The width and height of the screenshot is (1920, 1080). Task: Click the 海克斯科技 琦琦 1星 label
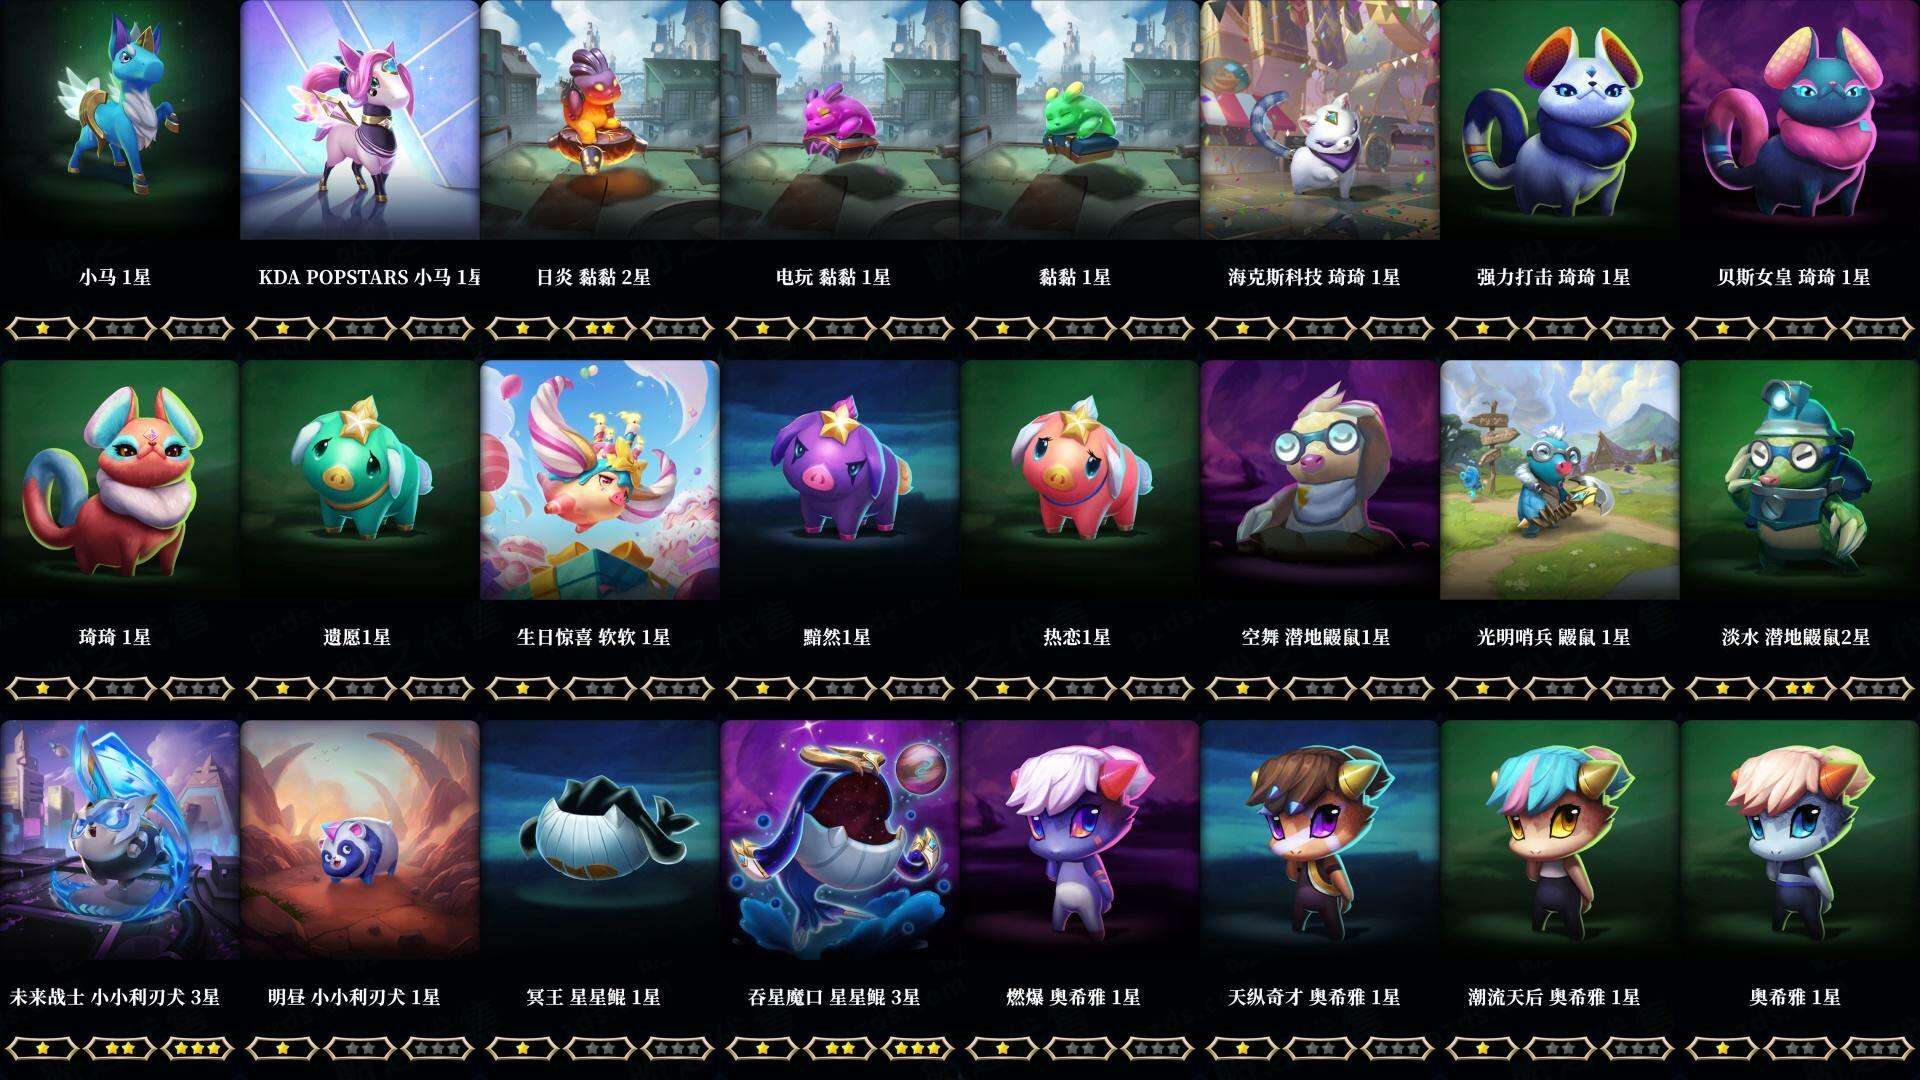click(1314, 277)
